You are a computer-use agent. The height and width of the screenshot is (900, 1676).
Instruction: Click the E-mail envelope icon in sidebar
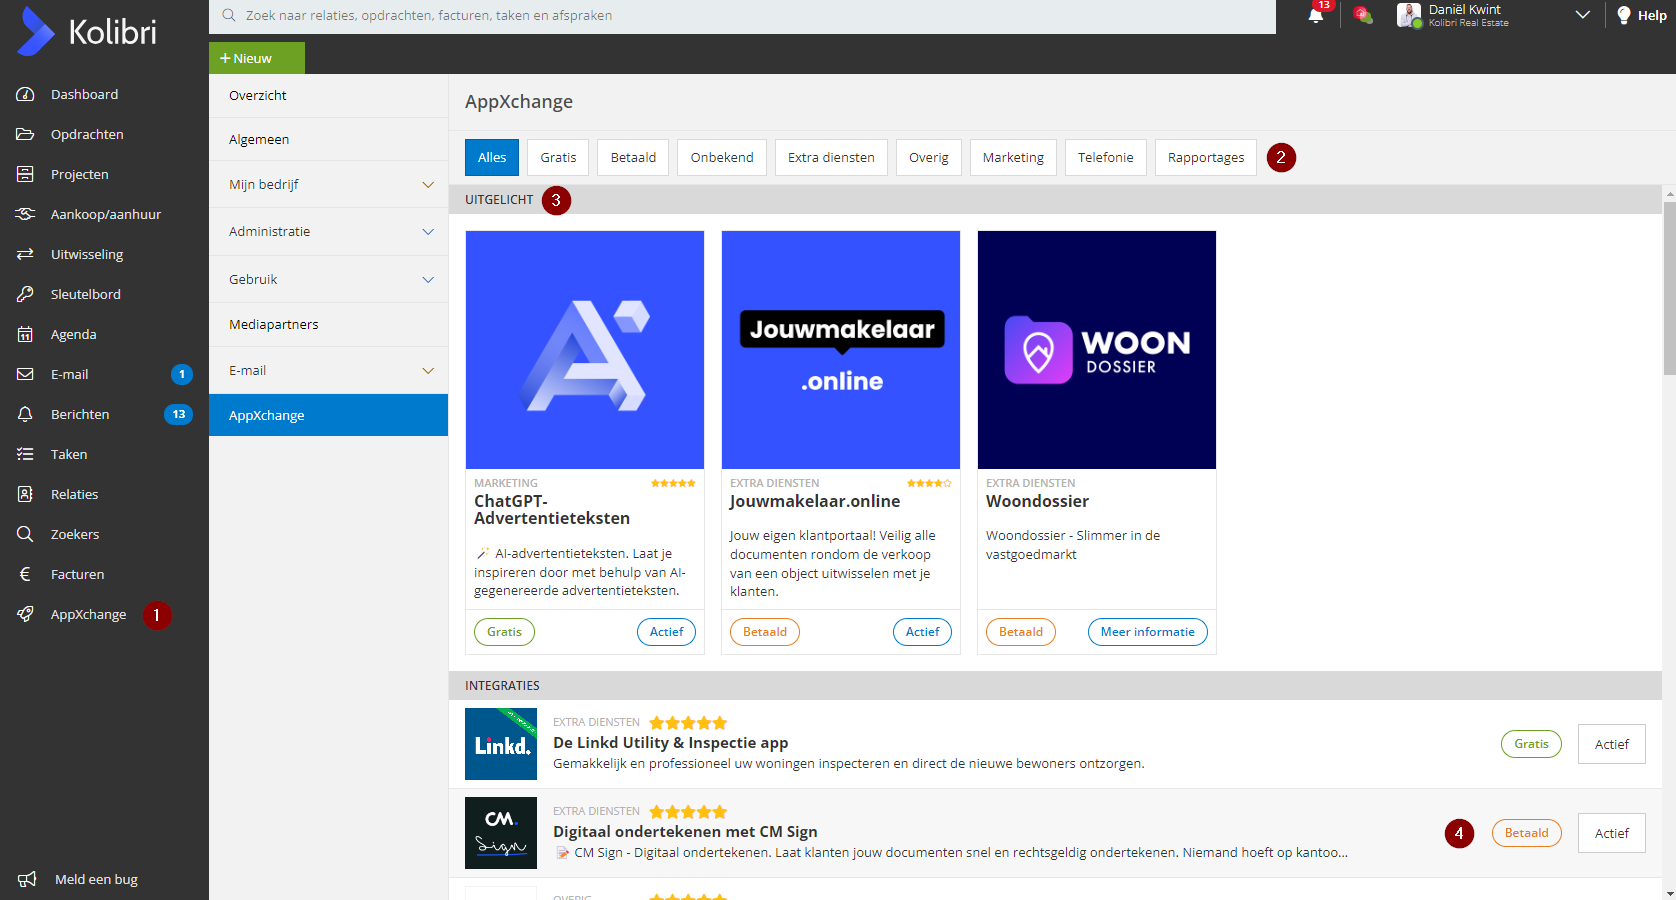[26, 374]
